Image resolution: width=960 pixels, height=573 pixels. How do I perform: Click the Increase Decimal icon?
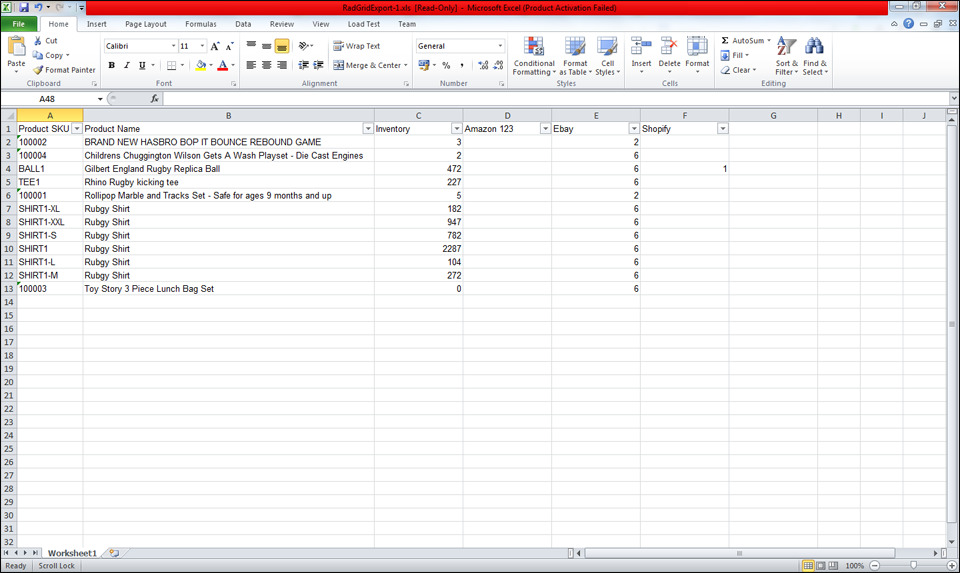483,65
